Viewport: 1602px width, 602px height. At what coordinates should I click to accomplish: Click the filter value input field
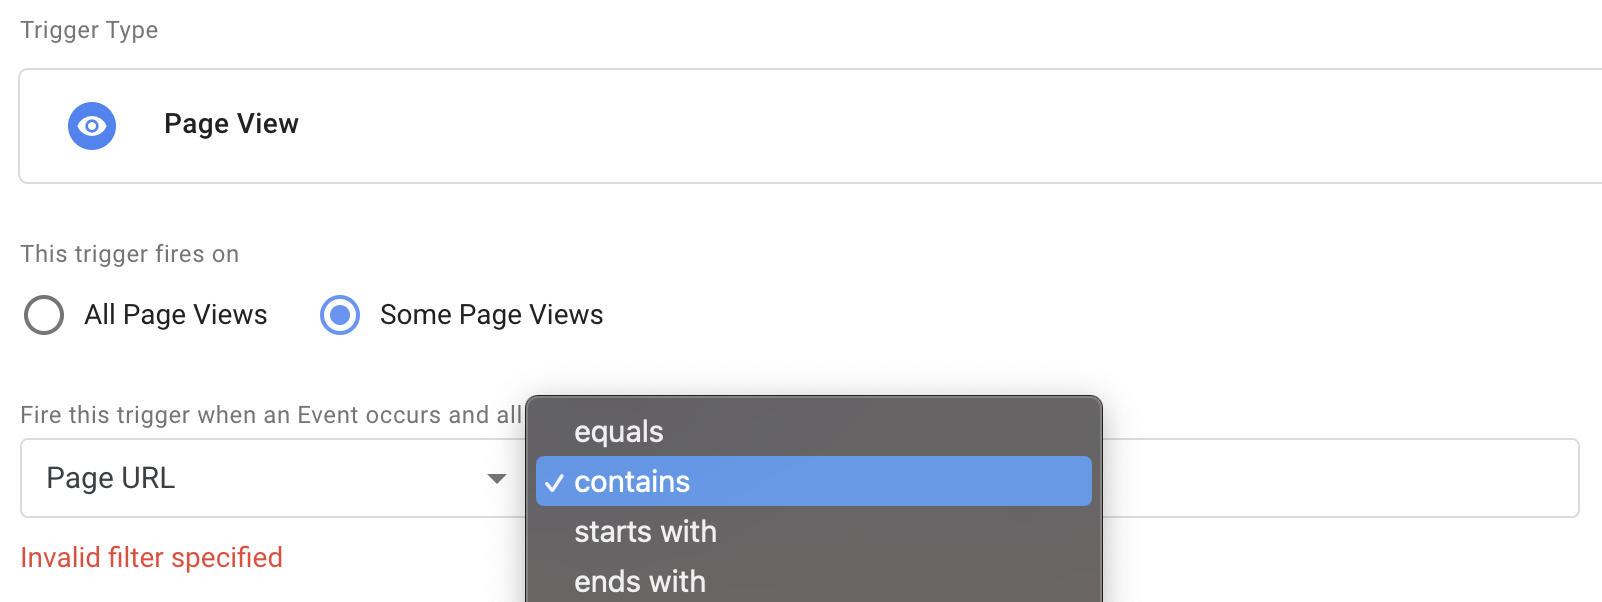(1340, 478)
